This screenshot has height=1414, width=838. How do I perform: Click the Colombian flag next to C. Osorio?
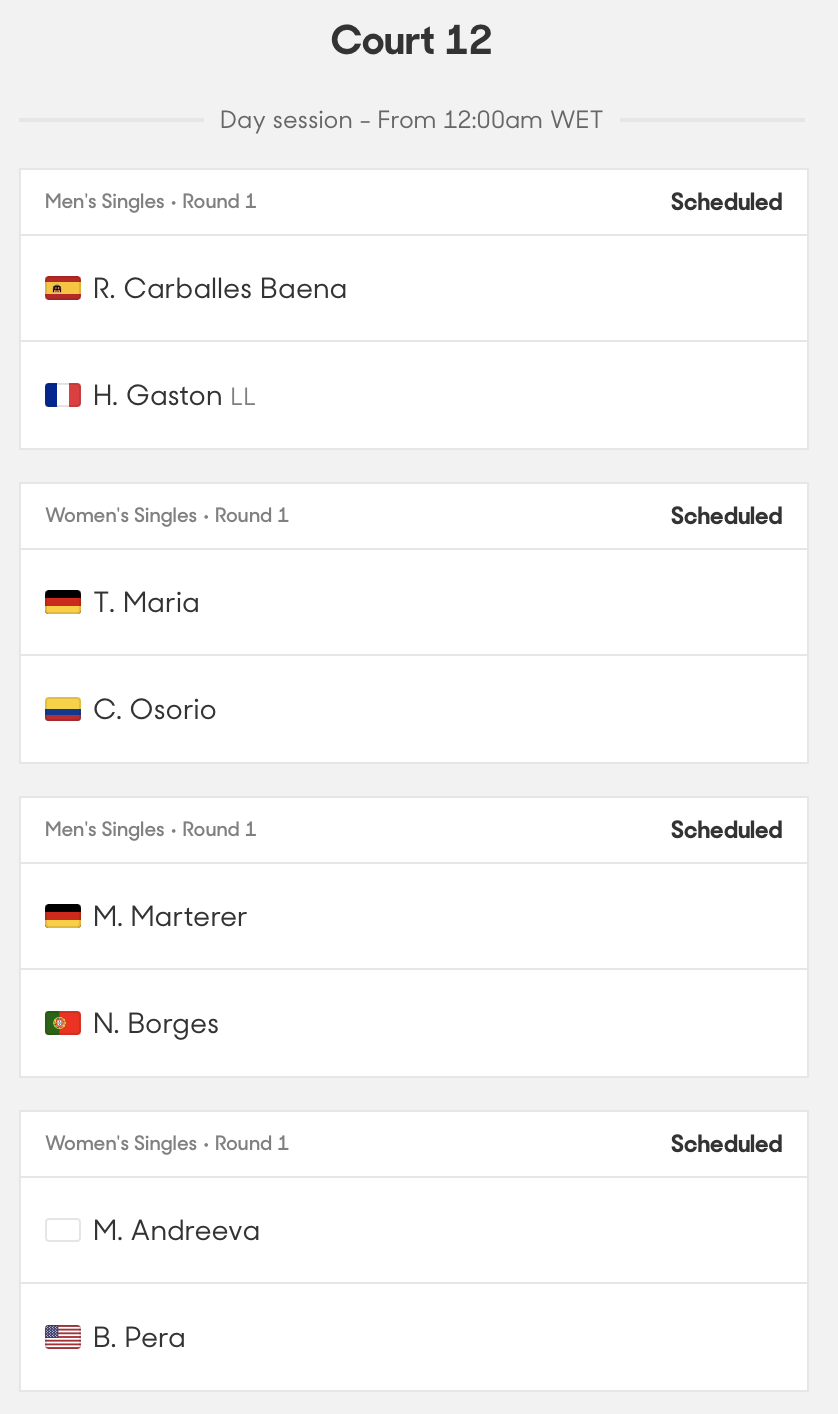coord(63,710)
